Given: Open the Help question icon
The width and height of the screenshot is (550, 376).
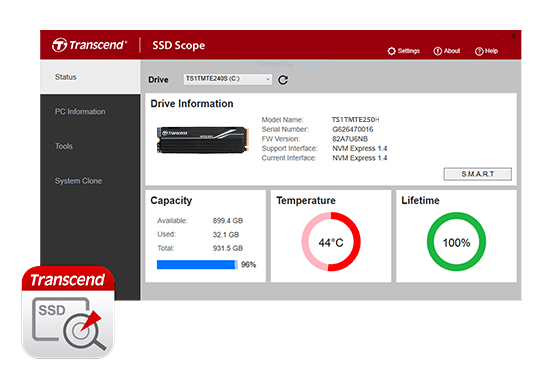Looking at the screenshot, I should point(479,51).
